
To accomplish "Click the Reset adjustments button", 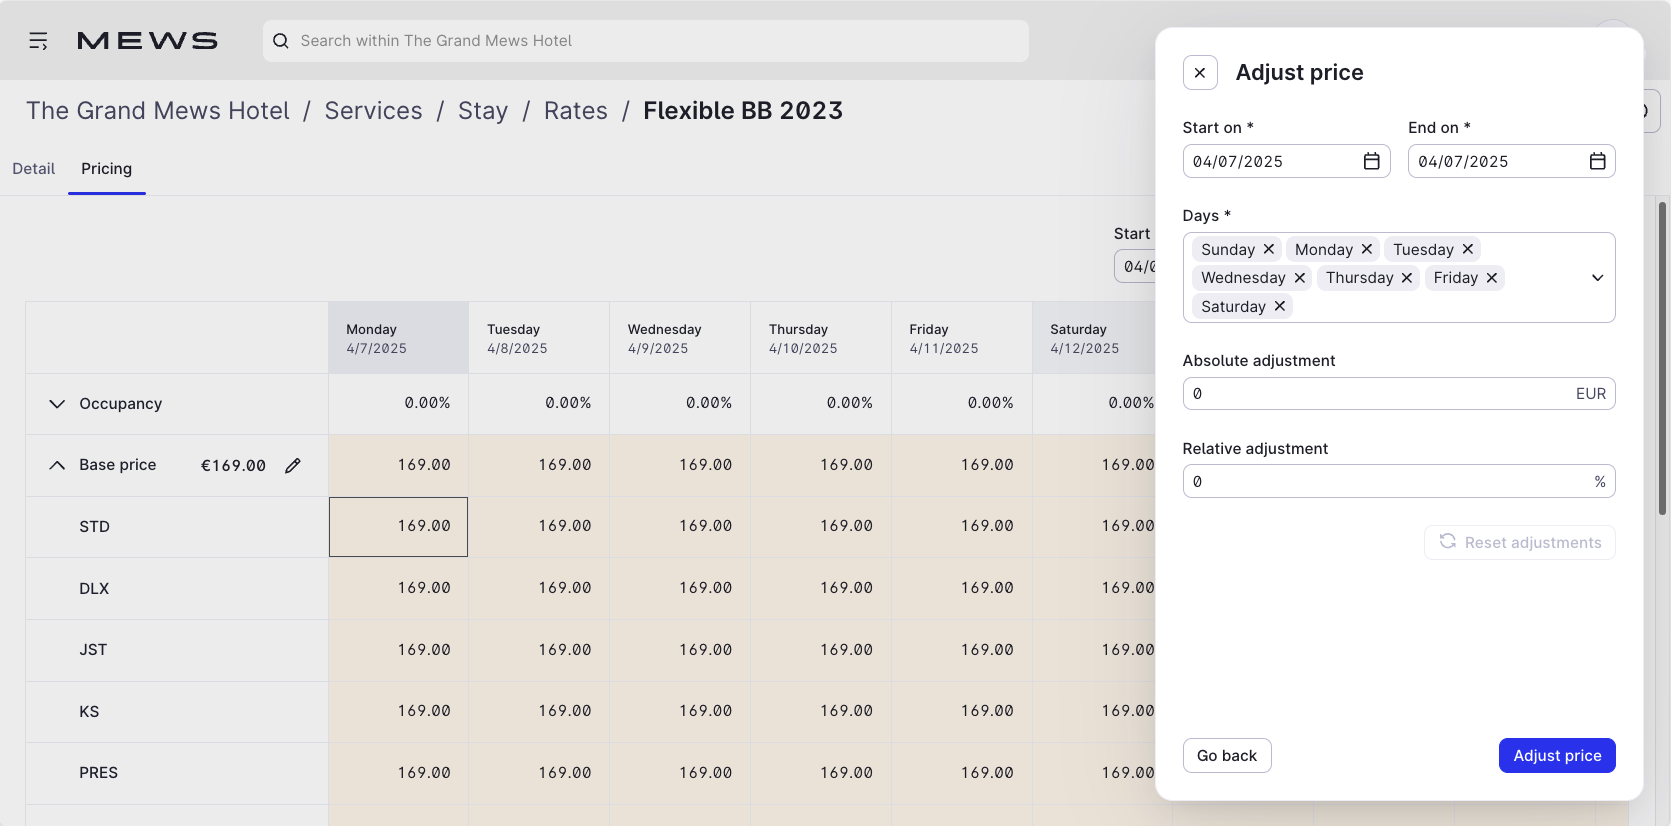I will click(1520, 542).
